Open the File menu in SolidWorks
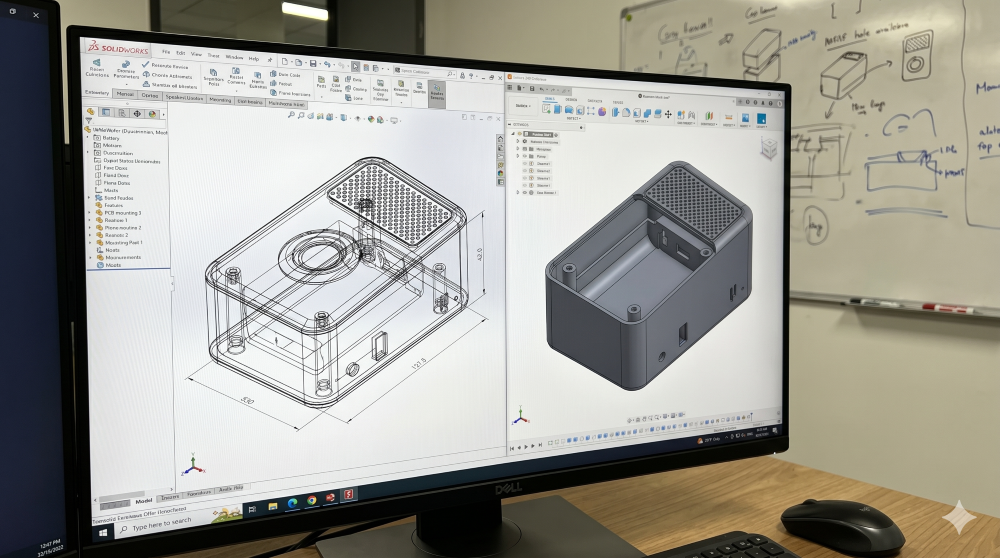This screenshot has height=558, width=1000. (x=166, y=52)
